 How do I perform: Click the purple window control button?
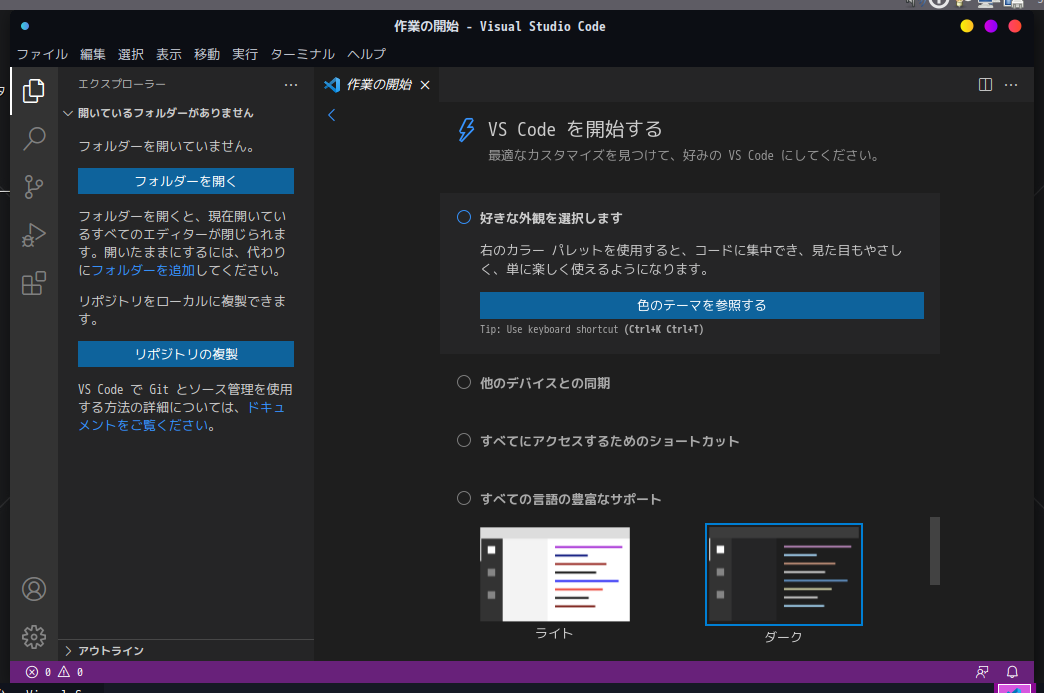[x=991, y=26]
